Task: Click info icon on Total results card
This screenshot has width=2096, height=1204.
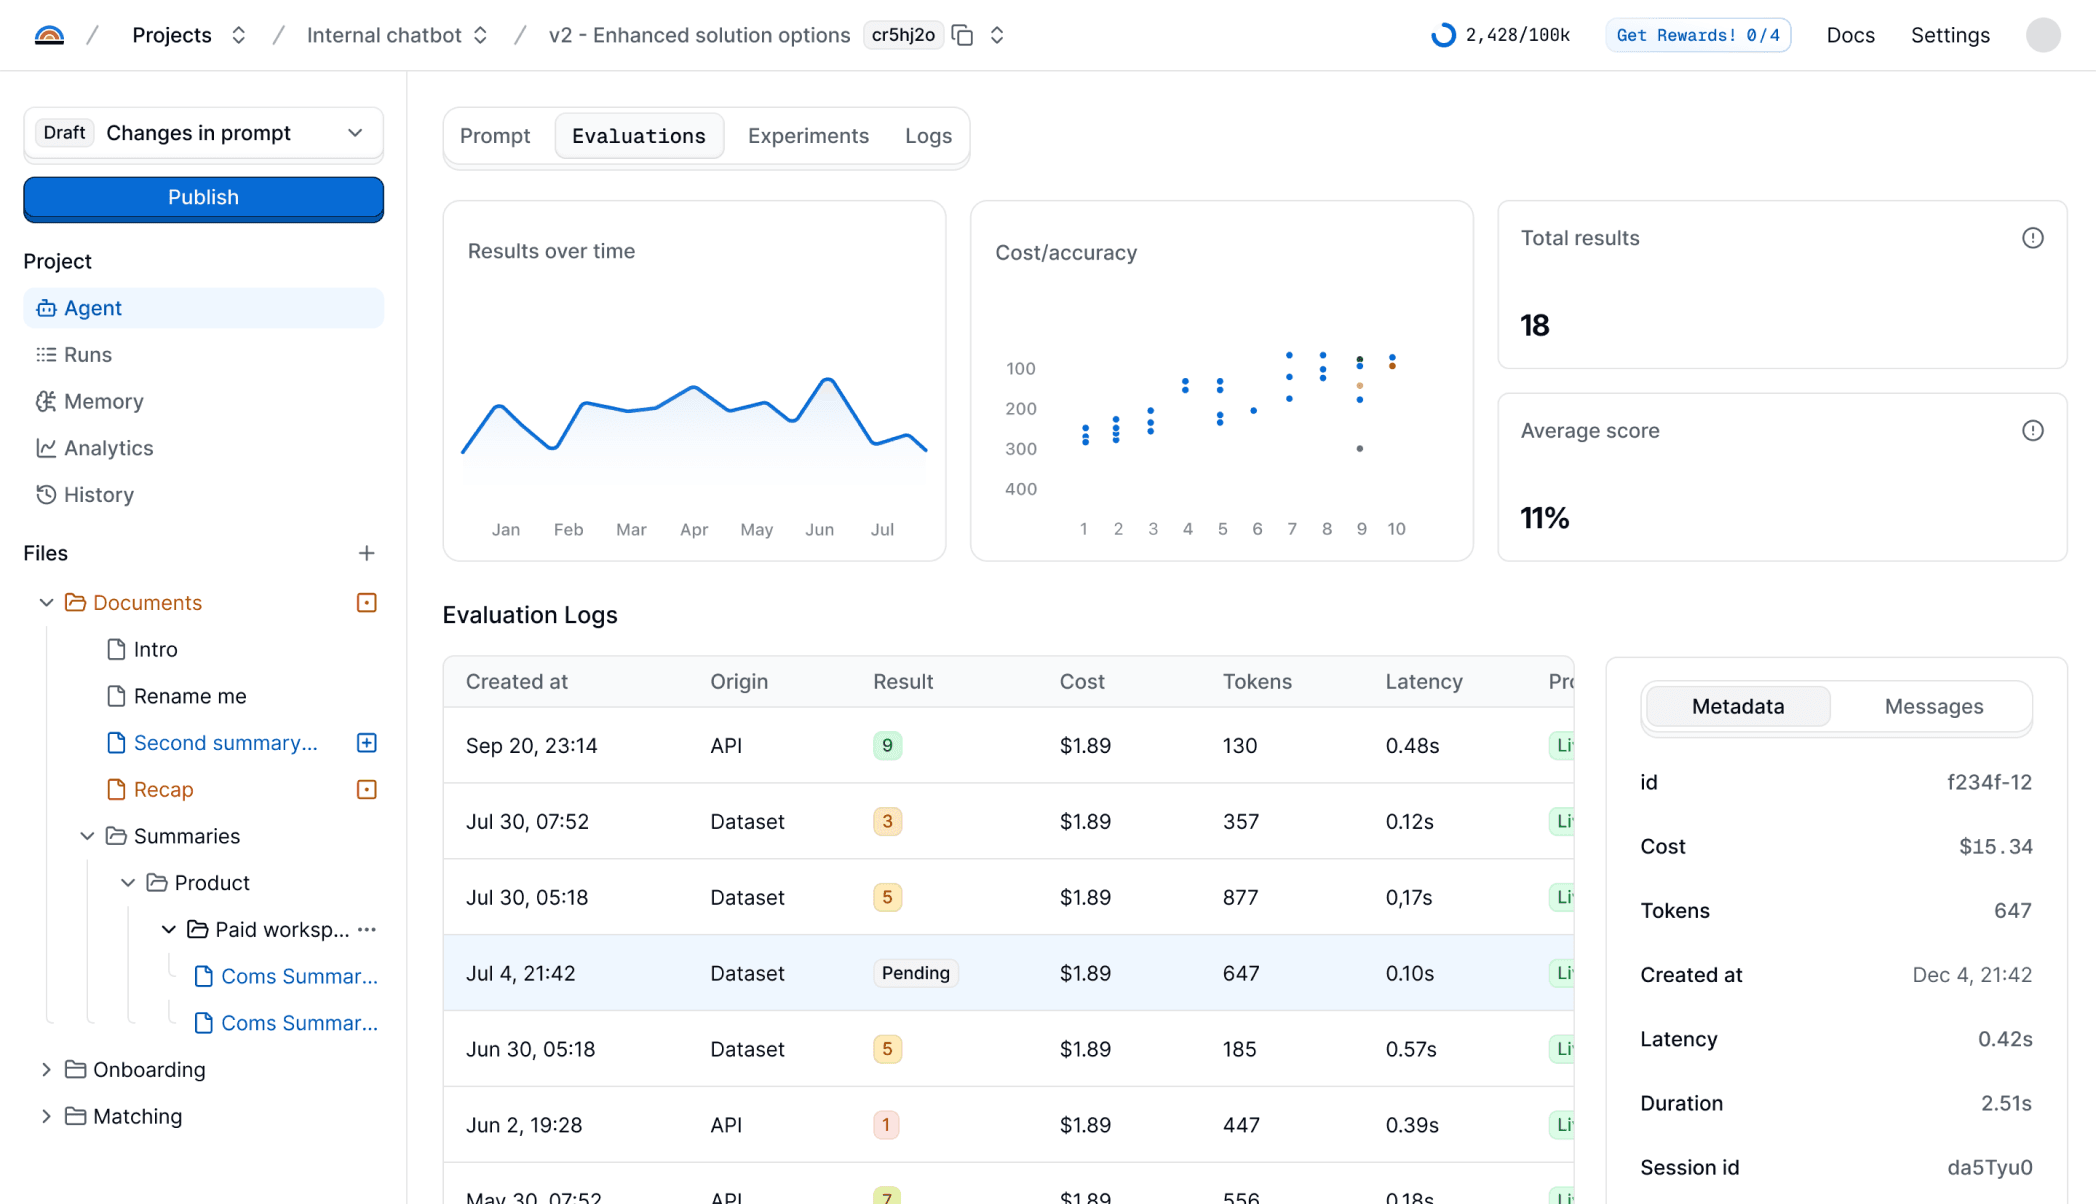Action: (x=2032, y=238)
